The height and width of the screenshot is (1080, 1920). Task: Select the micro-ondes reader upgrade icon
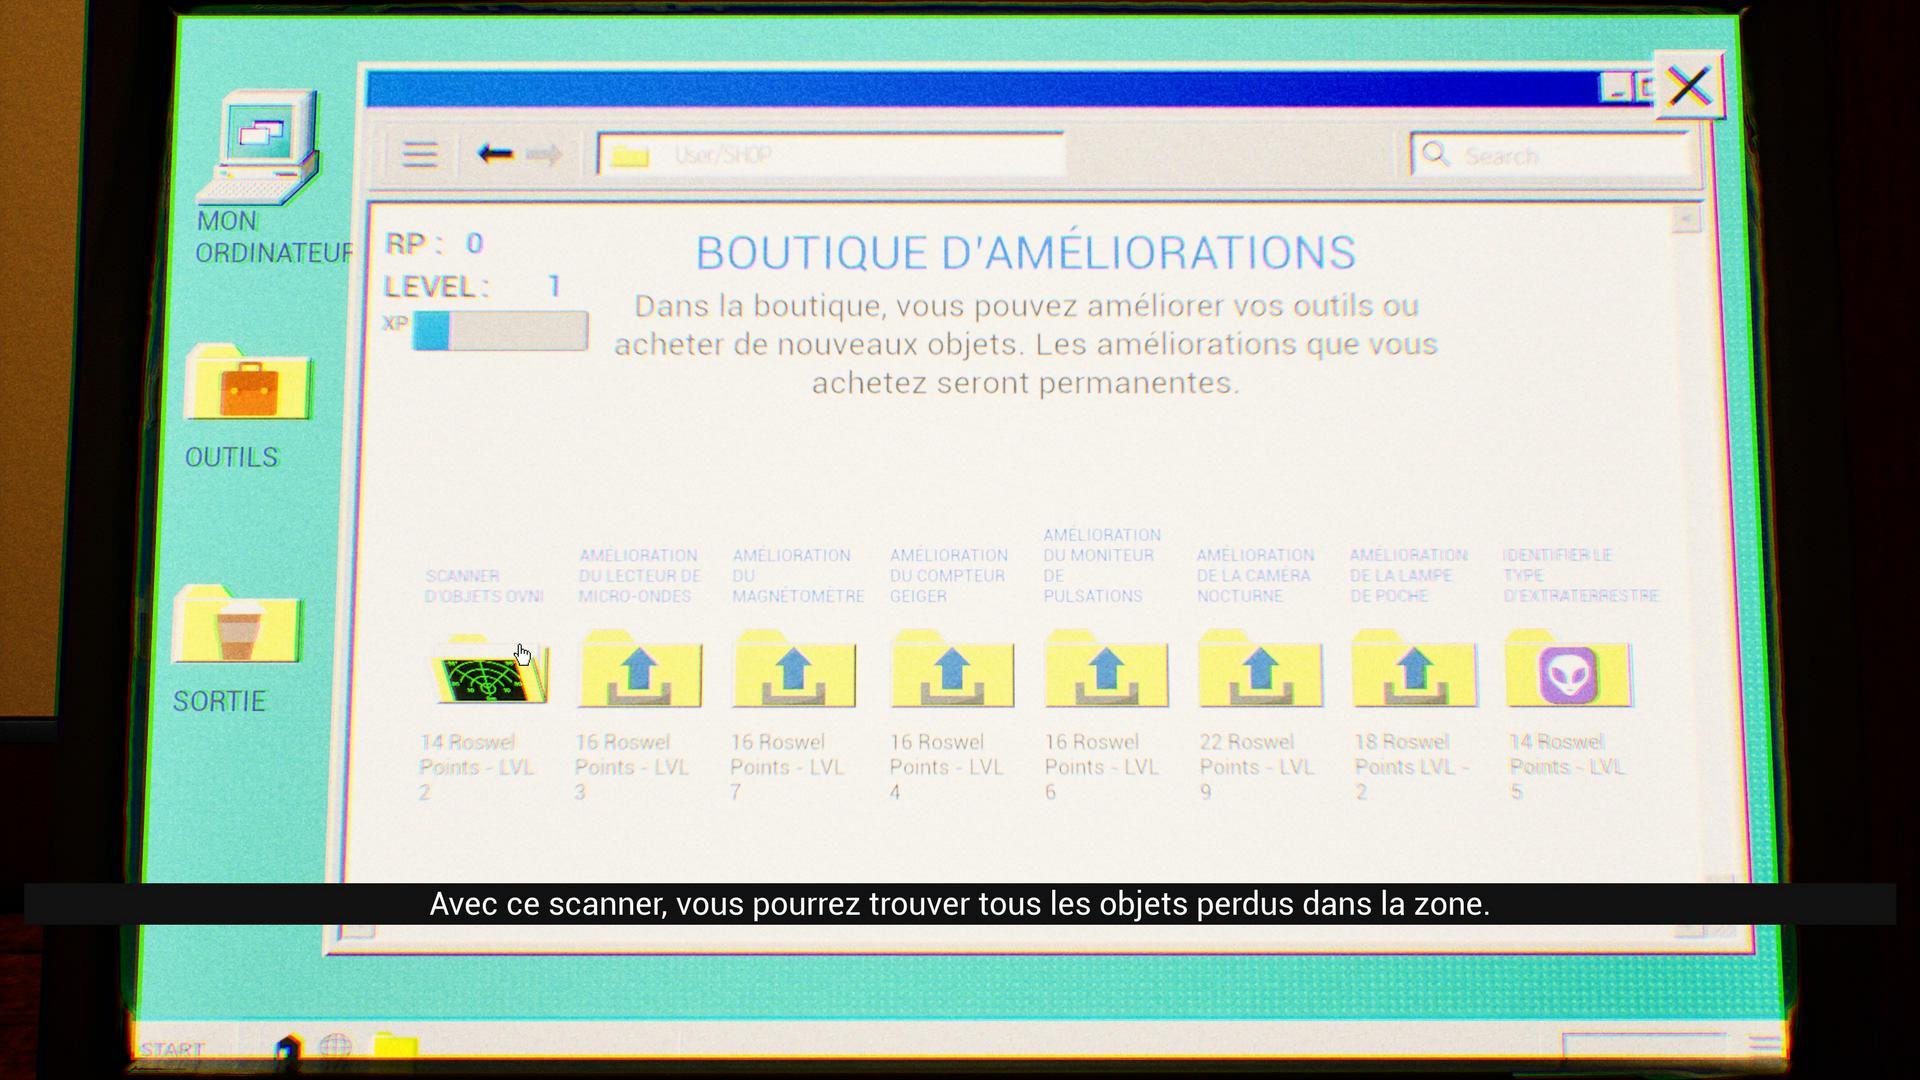point(640,672)
